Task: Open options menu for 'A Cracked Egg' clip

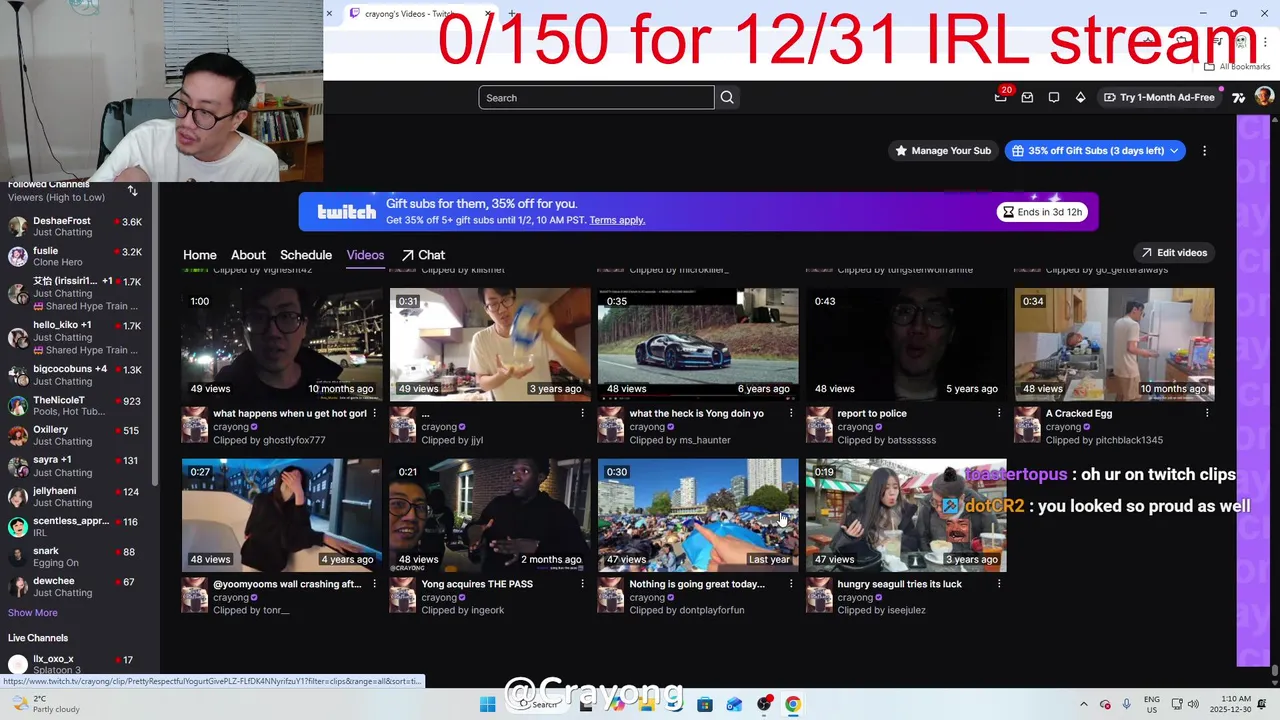Action: (x=1207, y=413)
